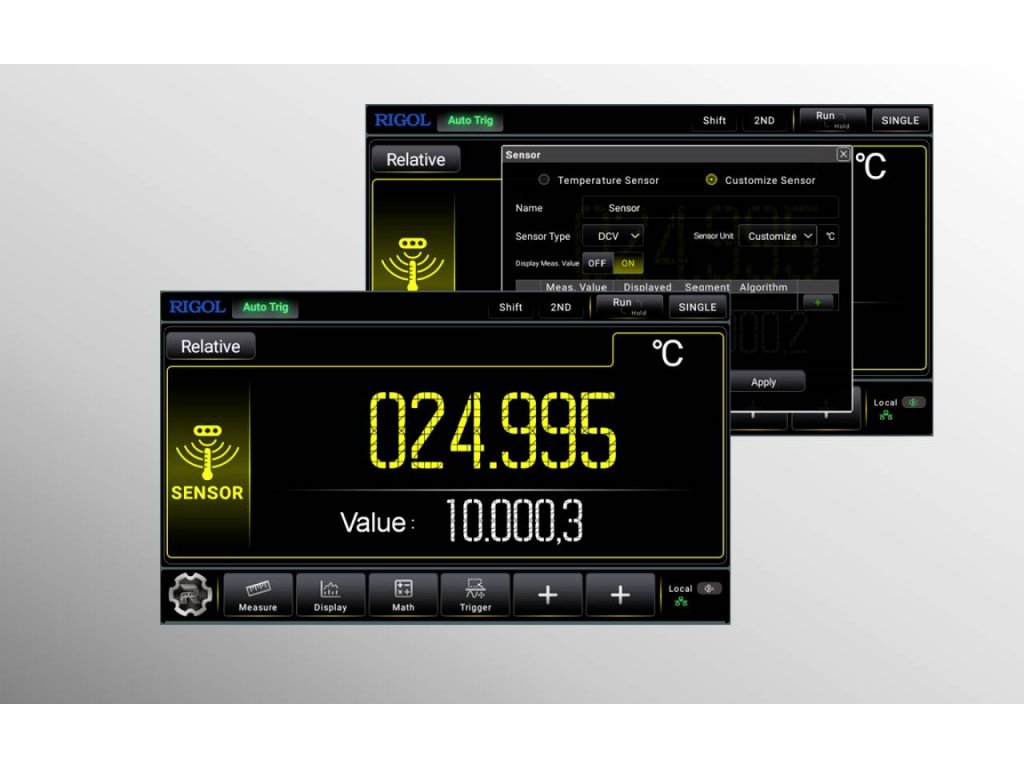The width and height of the screenshot is (1024, 768).
Task: Toggle the beeper sound icon in back window
Action: point(914,402)
